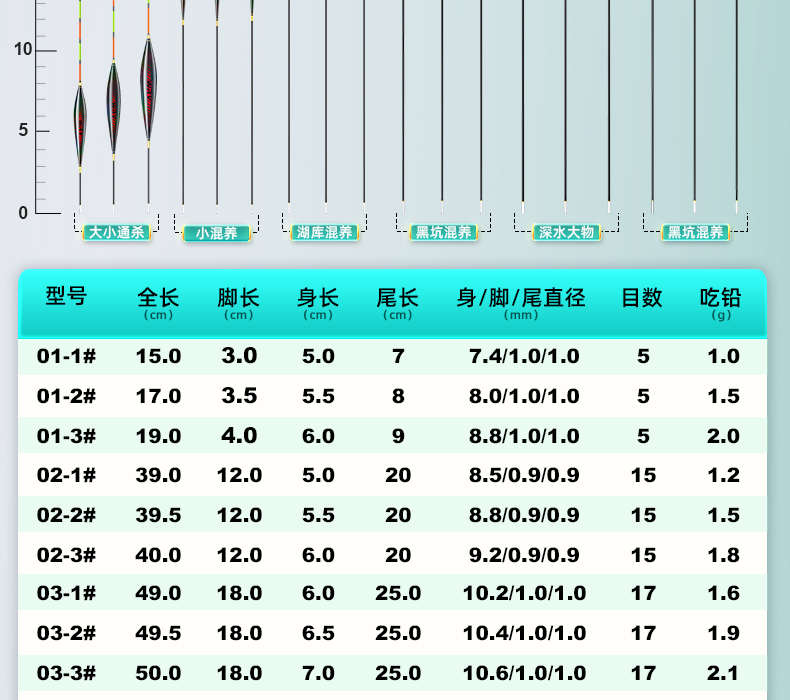Image resolution: width=790 pixels, height=700 pixels.
Task: Click model cell 01-1#
Action: point(66,356)
